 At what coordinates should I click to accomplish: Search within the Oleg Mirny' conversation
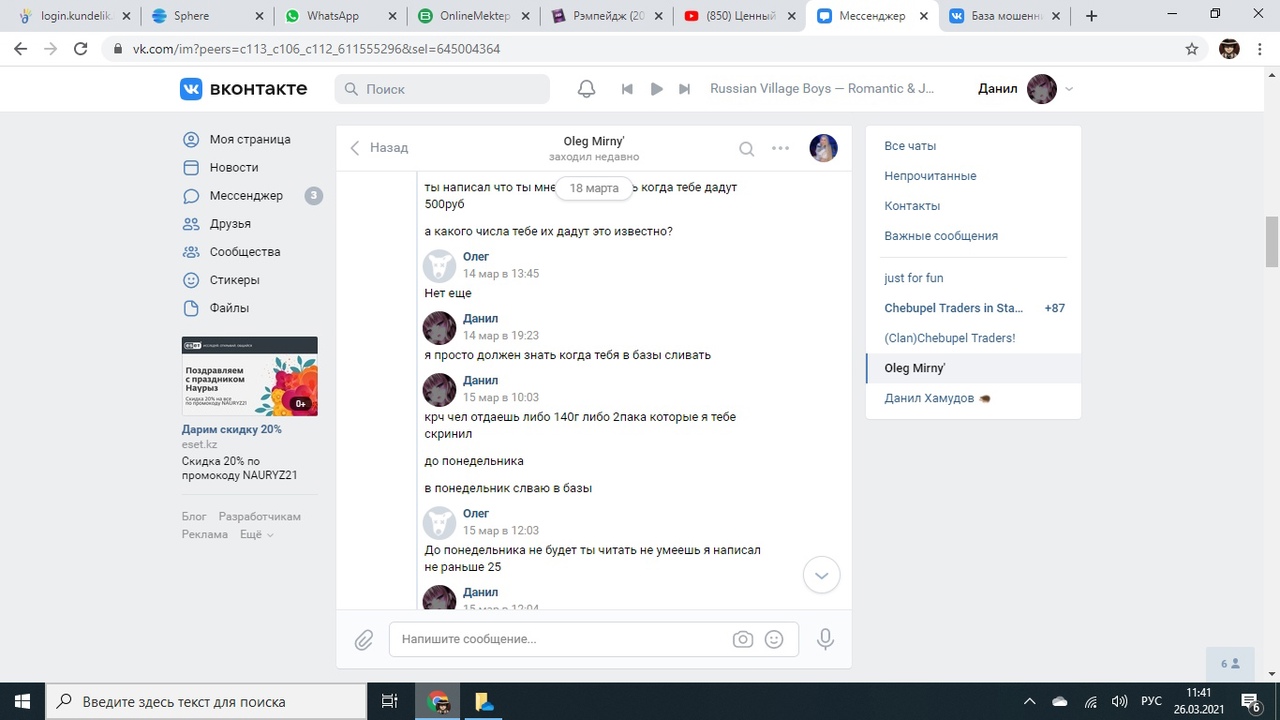746,149
